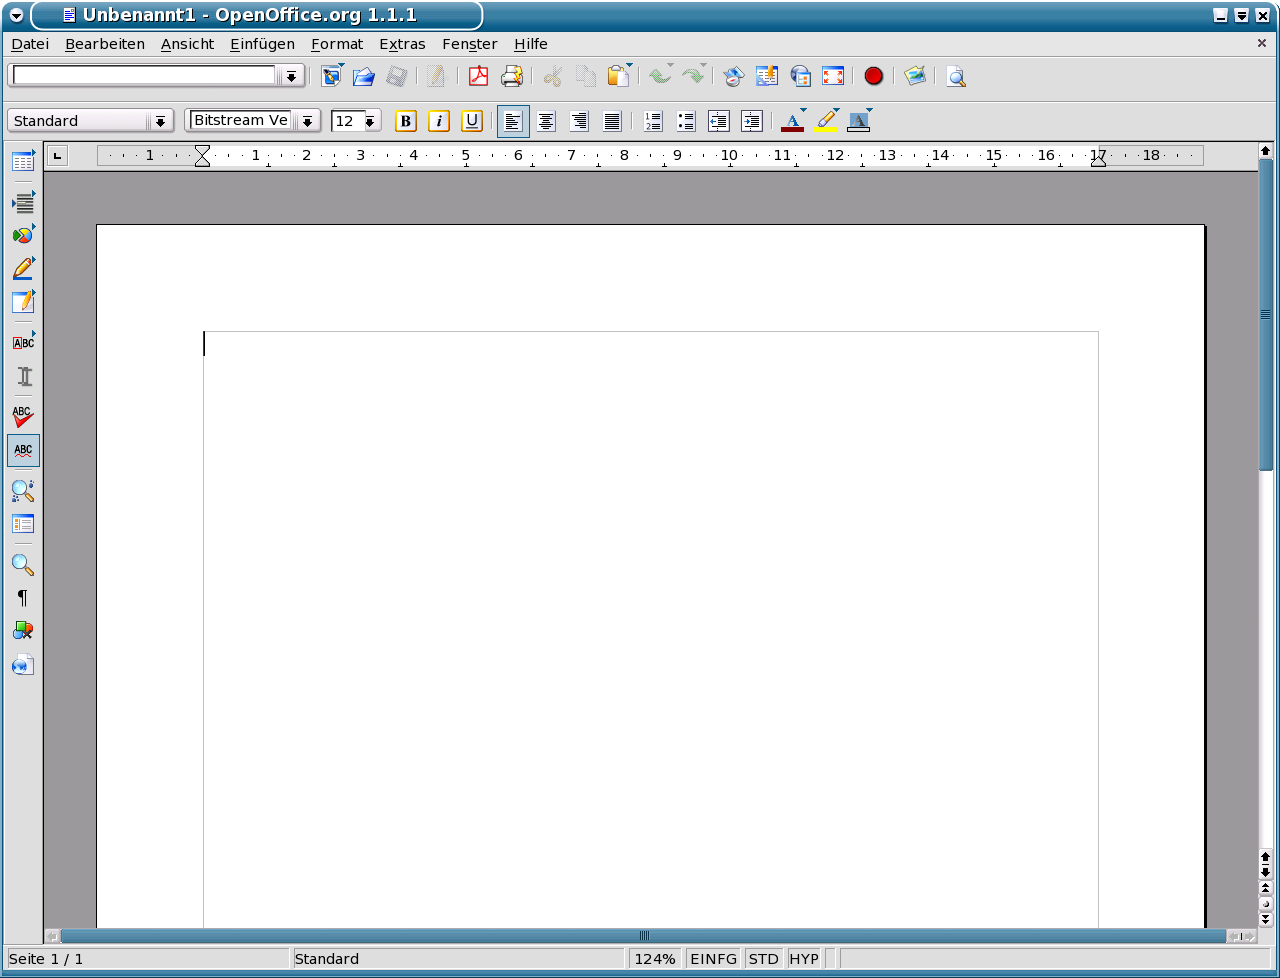Click the EINFG insert mode status field
The height and width of the screenshot is (978, 1280).
click(713, 959)
